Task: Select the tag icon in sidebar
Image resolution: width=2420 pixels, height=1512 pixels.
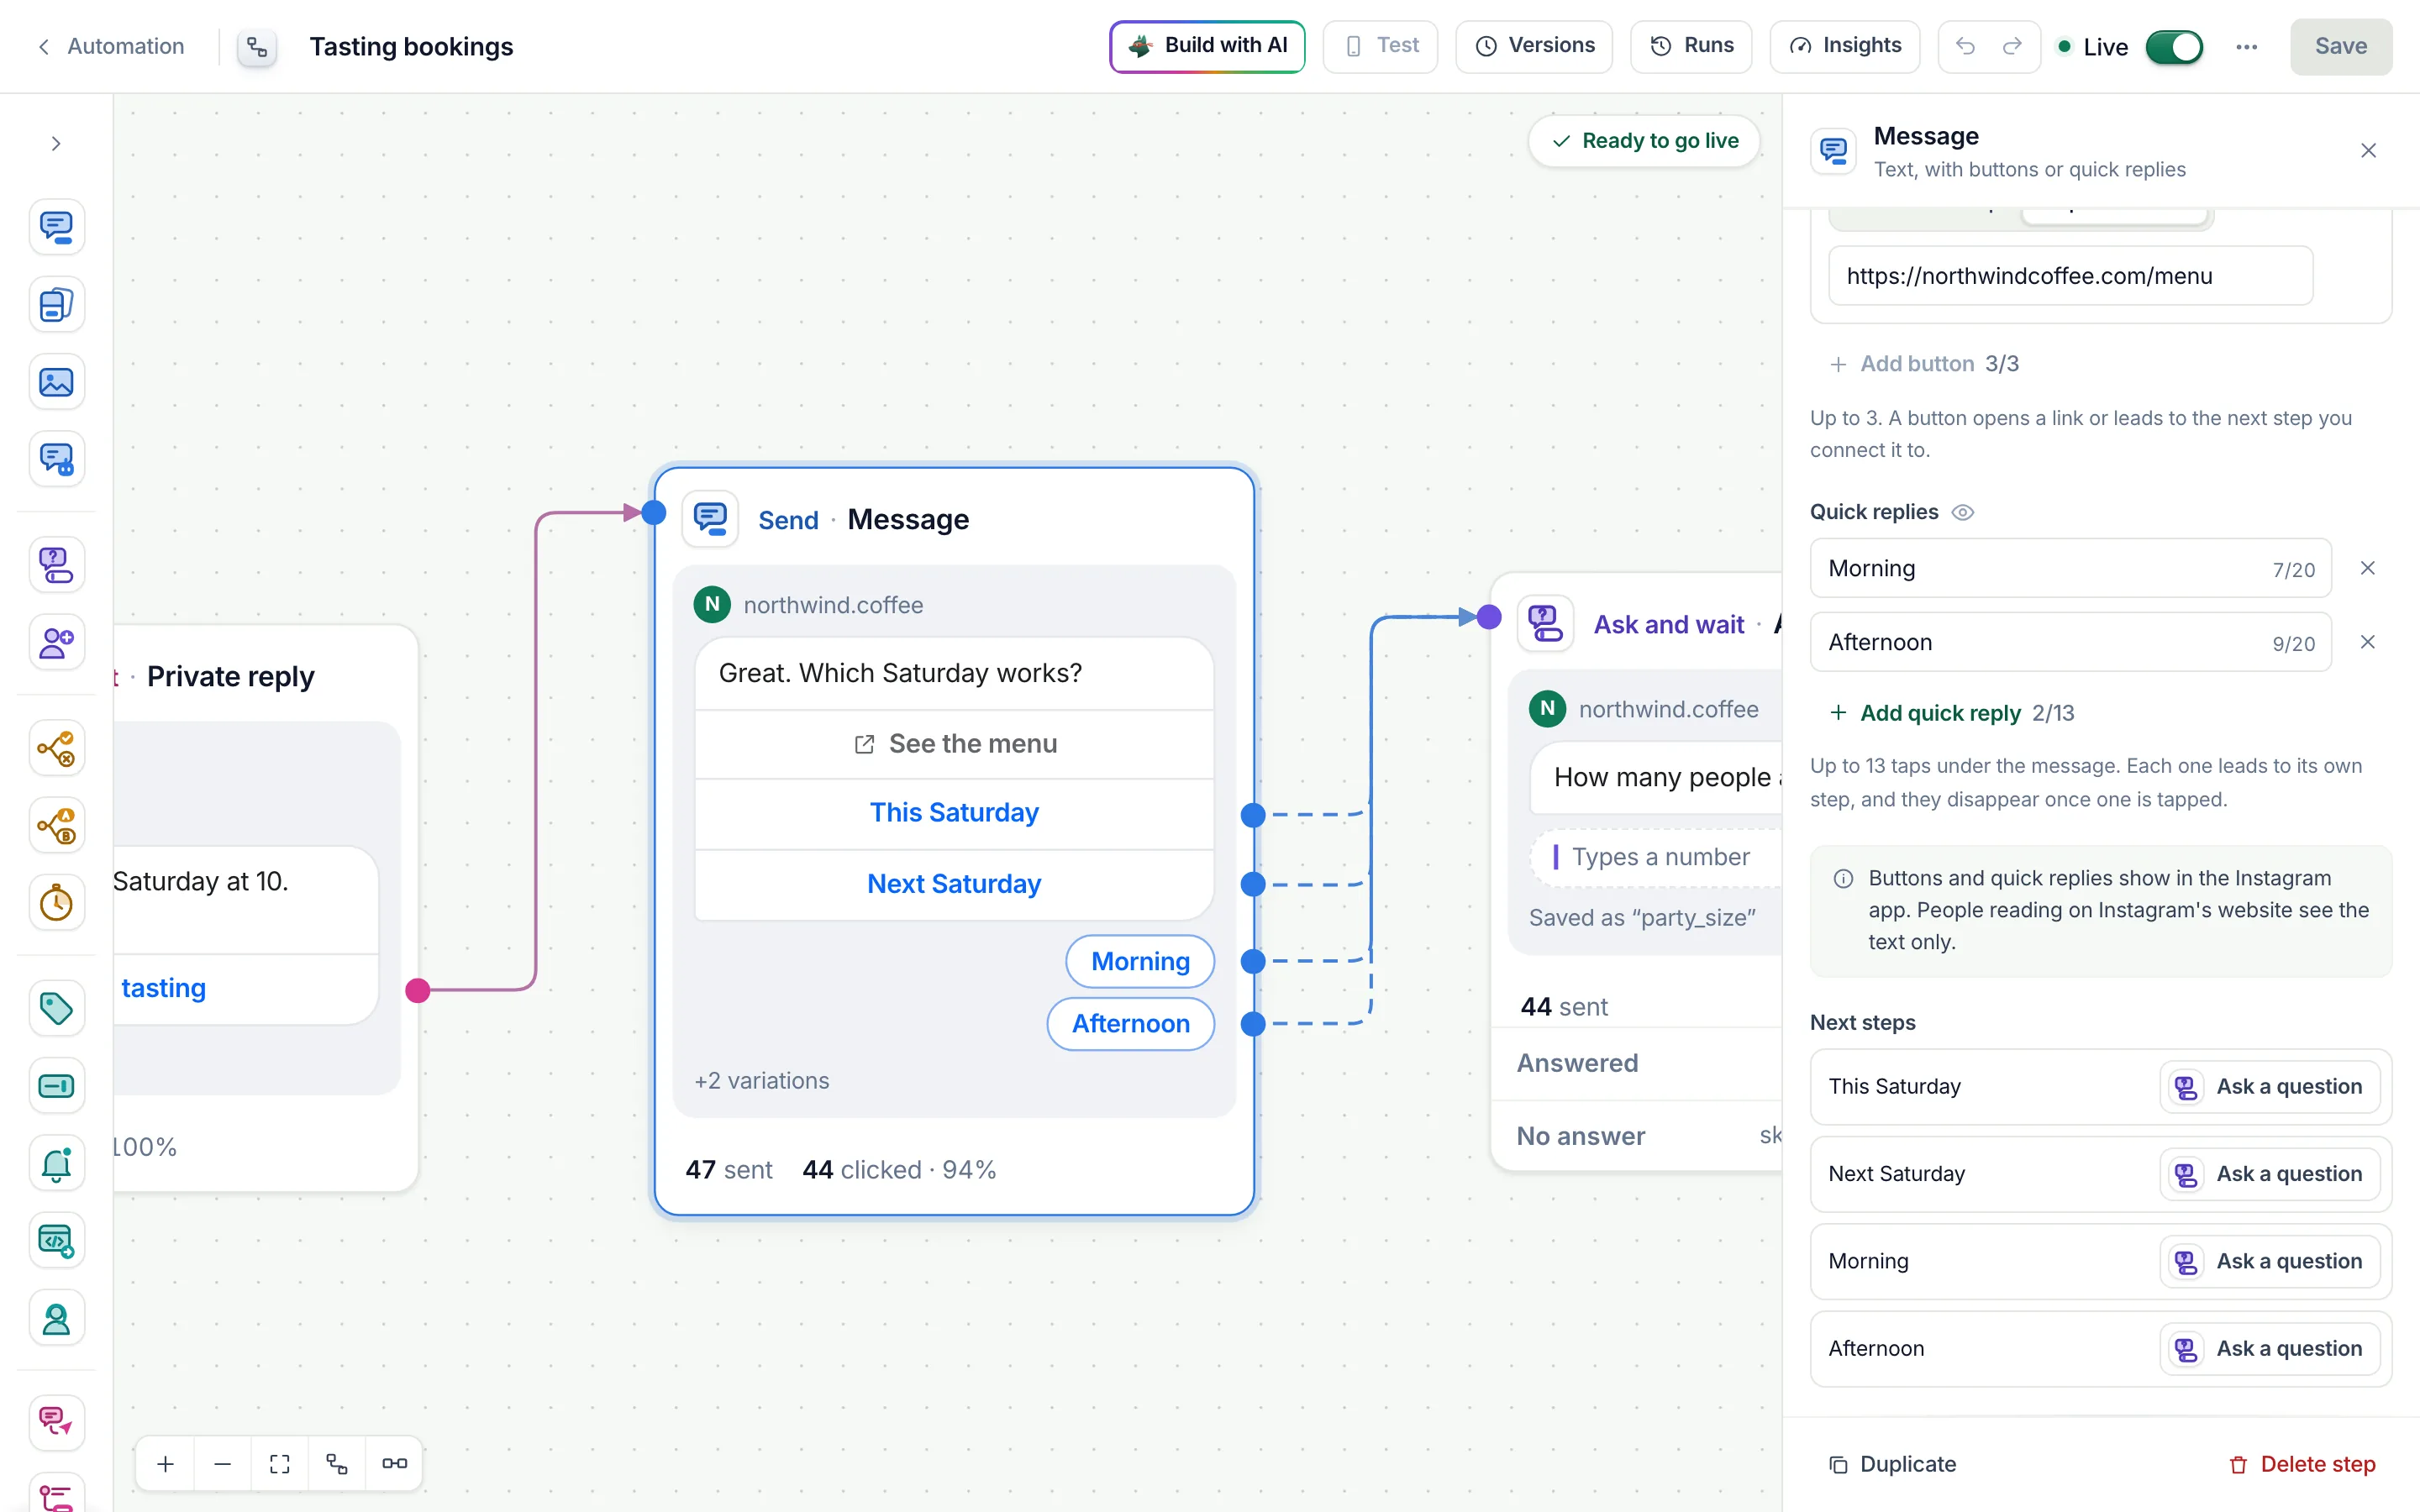Action: click(x=56, y=1008)
